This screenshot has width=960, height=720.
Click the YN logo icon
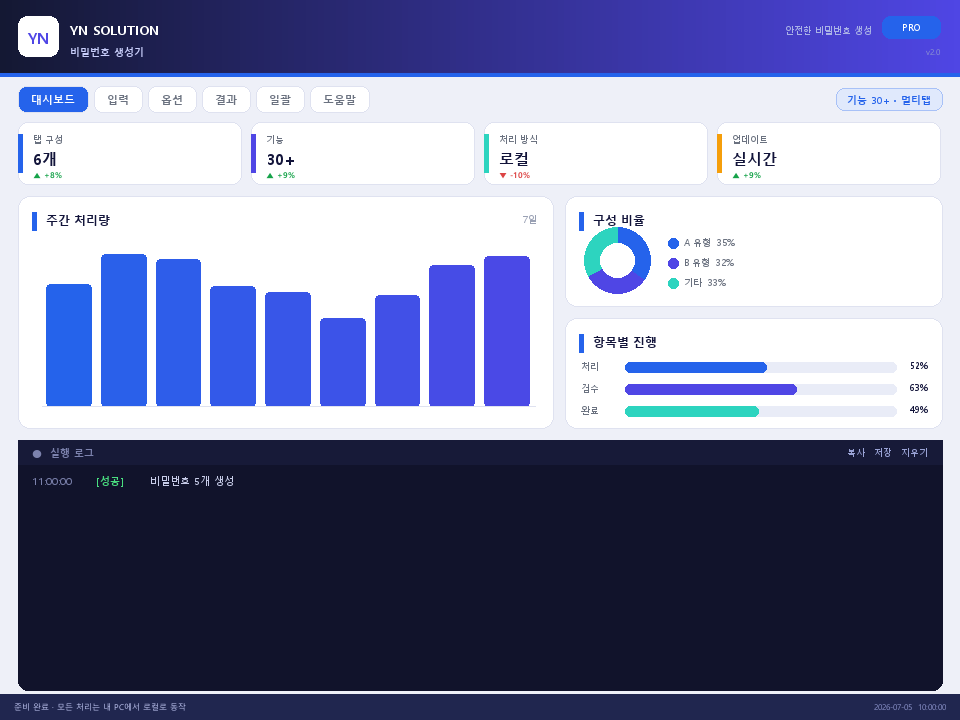39,37
